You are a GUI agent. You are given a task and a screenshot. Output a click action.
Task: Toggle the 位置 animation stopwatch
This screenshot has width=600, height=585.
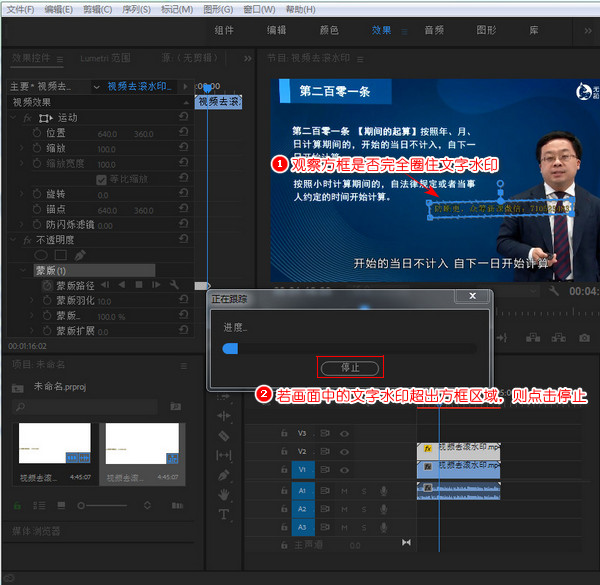[x=37, y=133]
